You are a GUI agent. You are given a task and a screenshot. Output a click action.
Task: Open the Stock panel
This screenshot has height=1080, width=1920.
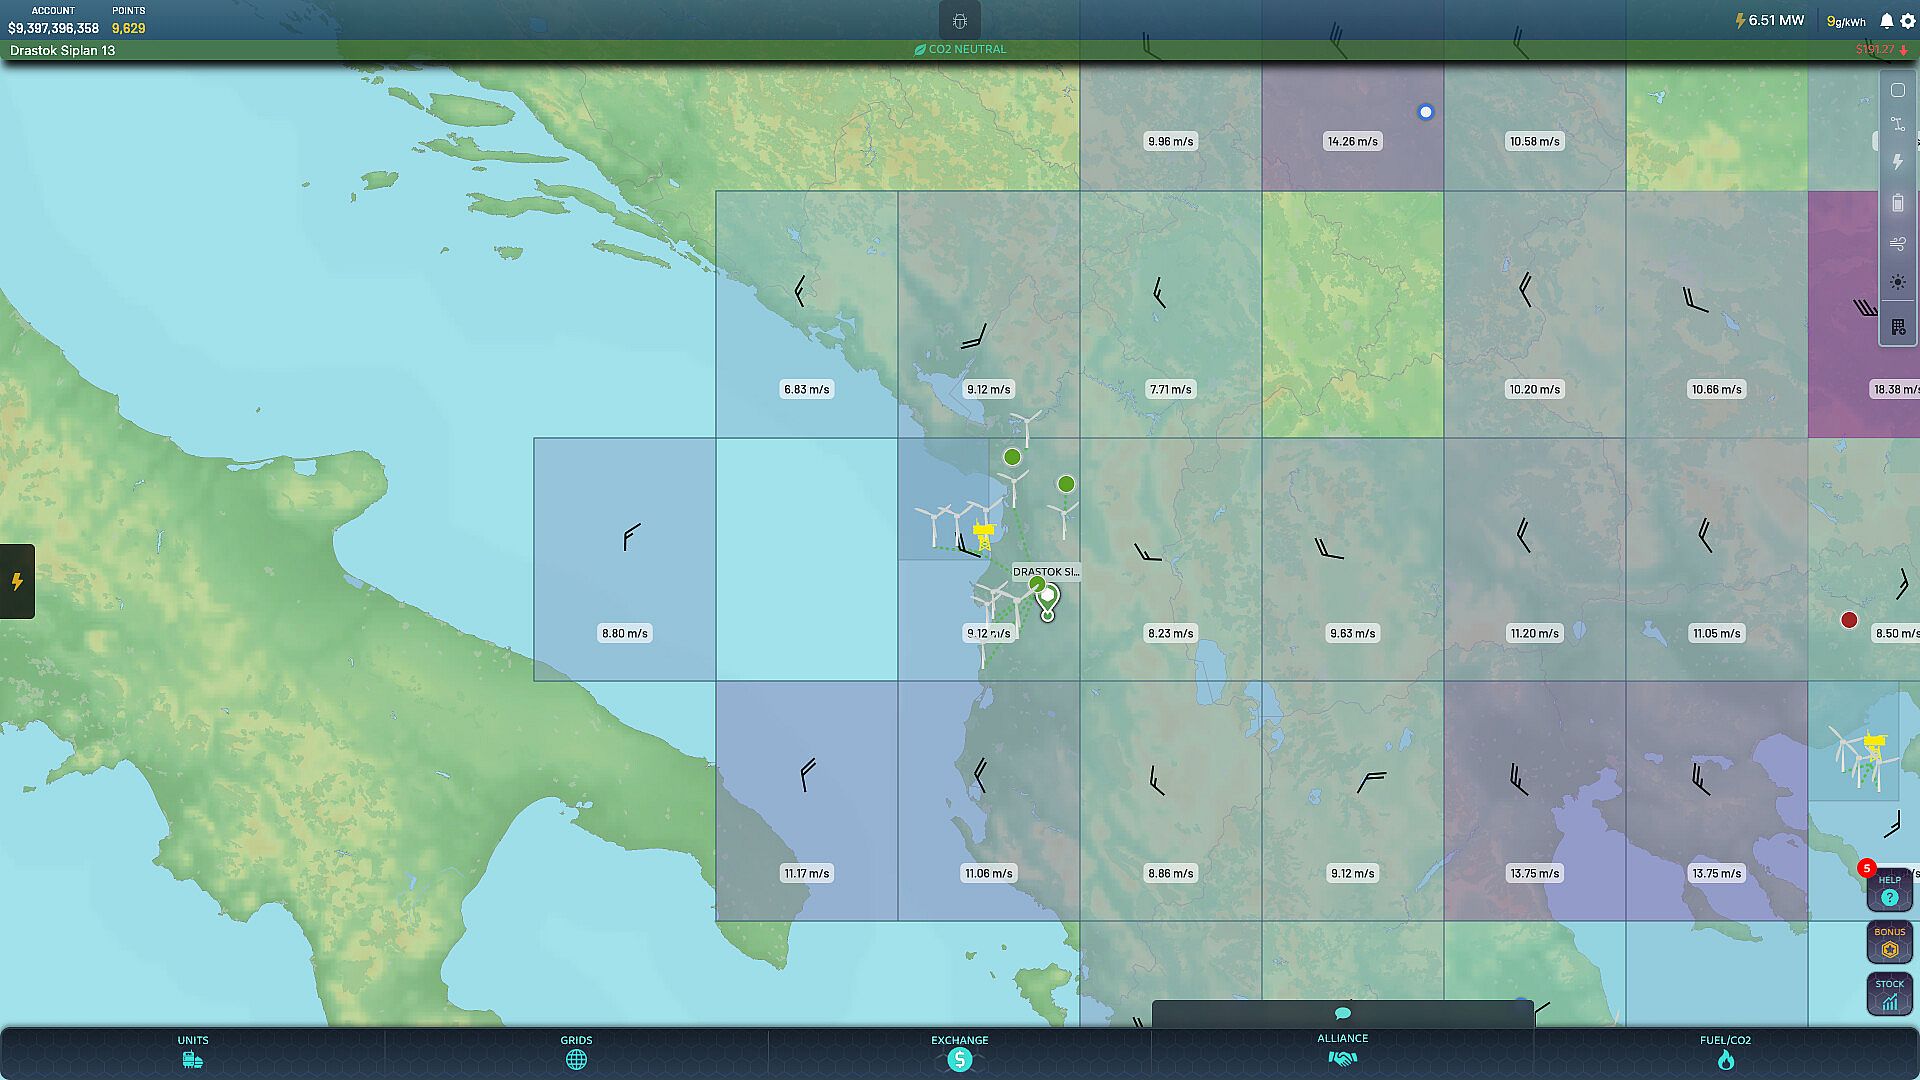coord(1889,994)
